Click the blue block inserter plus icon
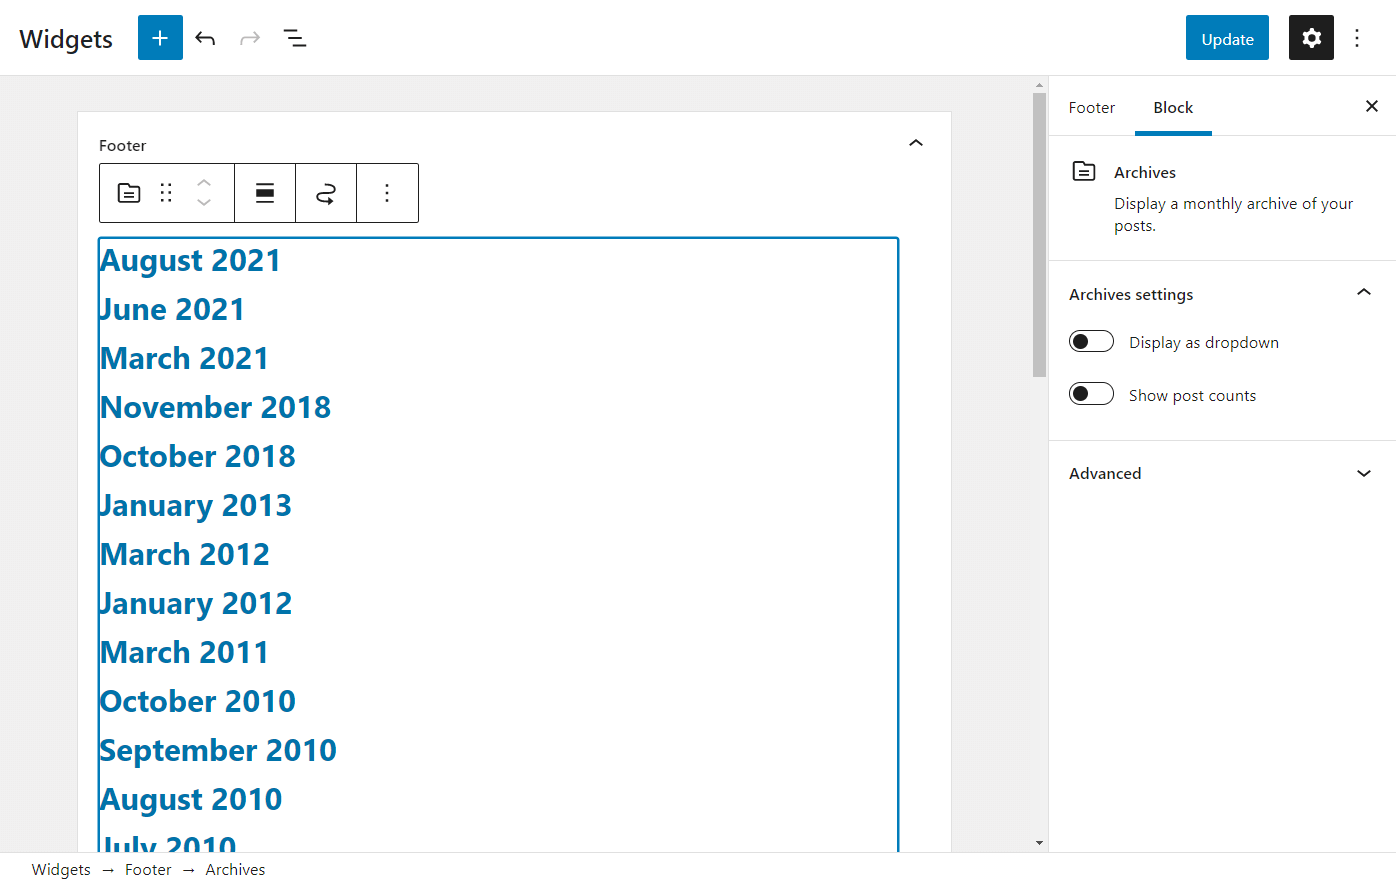1400x885 pixels. click(160, 37)
